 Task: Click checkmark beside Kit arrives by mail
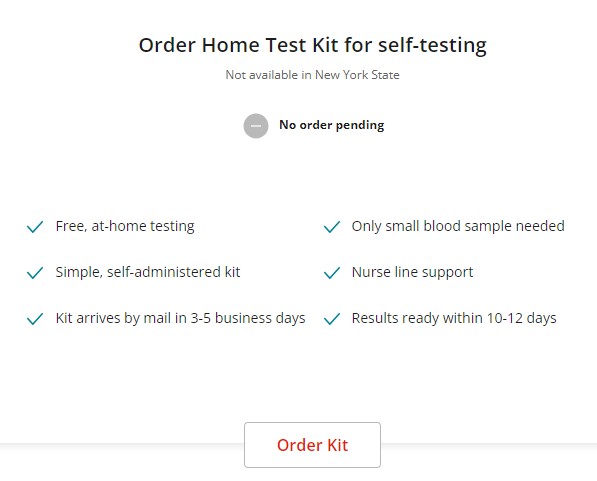point(35,319)
